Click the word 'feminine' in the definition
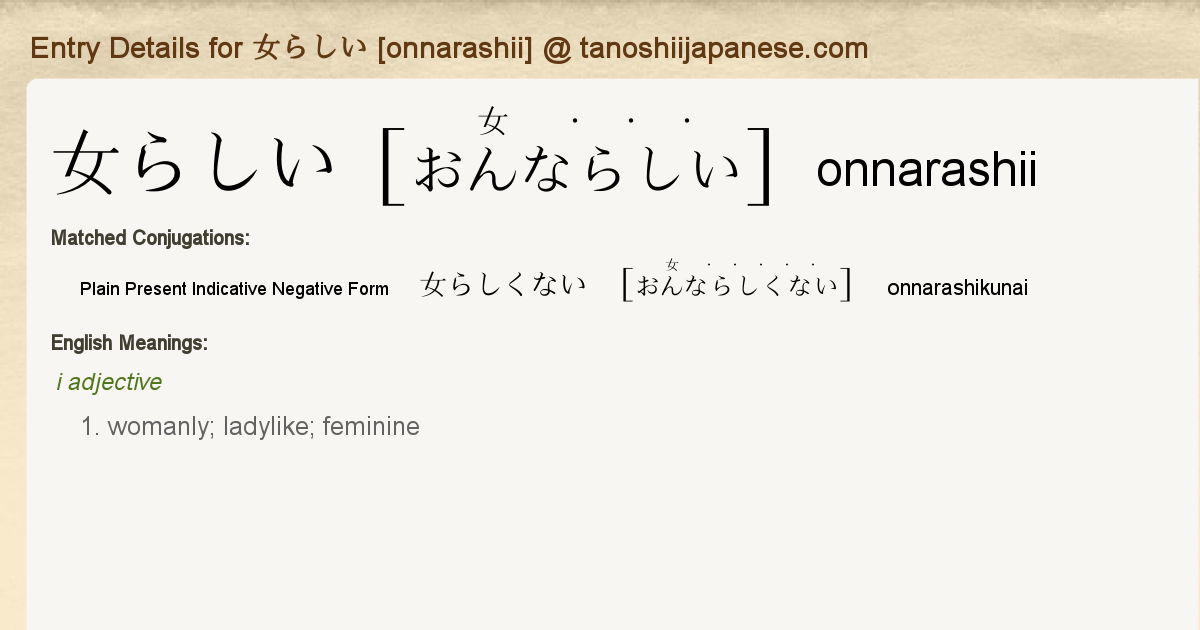The width and height of the screenshot is (1200, 630). coord(371,427)
